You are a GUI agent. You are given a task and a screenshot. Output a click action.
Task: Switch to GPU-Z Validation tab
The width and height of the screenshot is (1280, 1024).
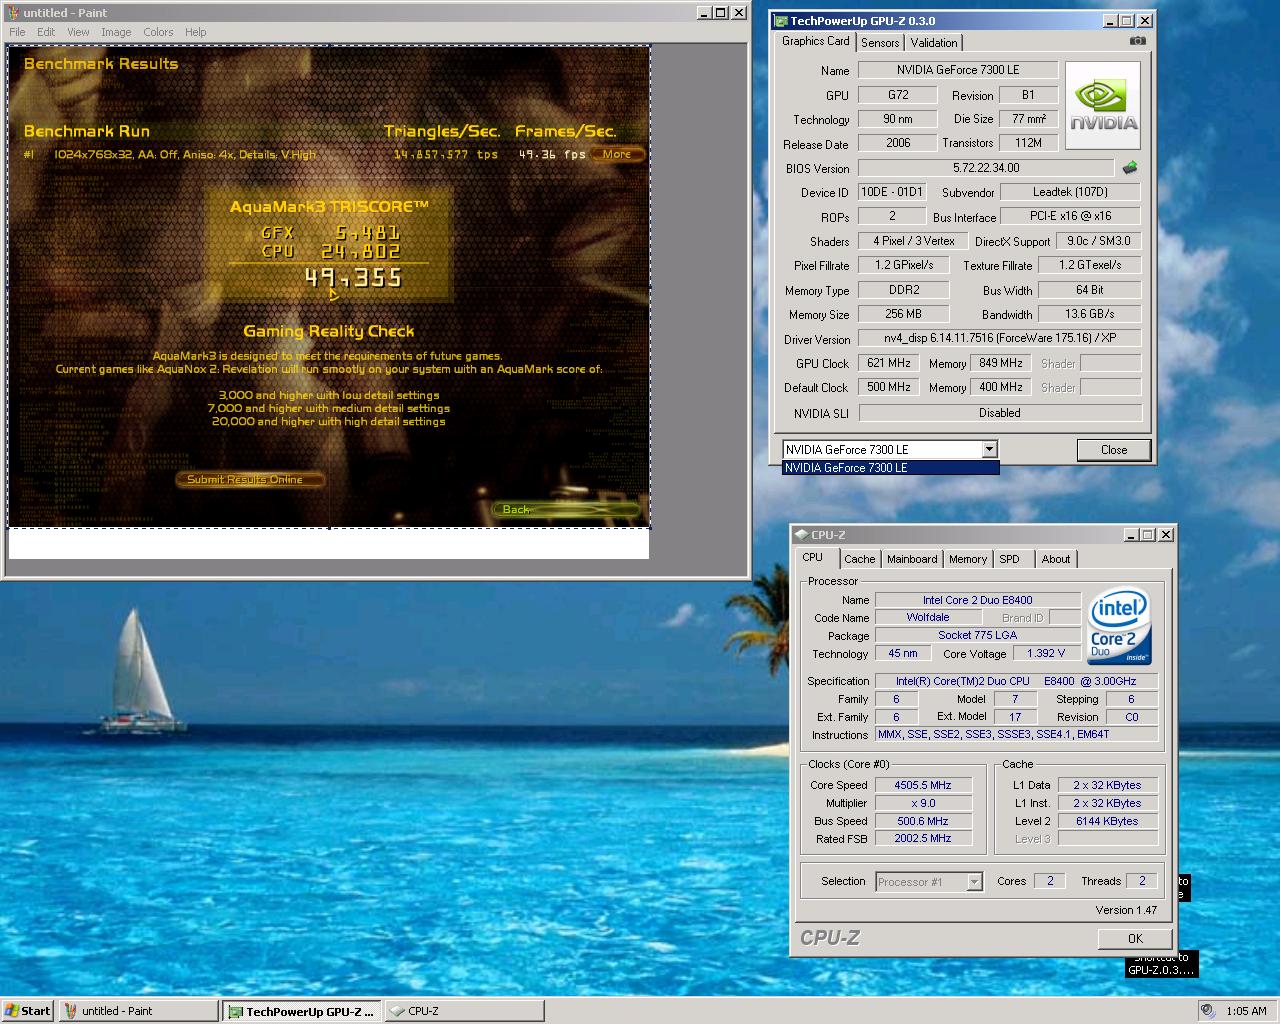(x=934, y=43)
